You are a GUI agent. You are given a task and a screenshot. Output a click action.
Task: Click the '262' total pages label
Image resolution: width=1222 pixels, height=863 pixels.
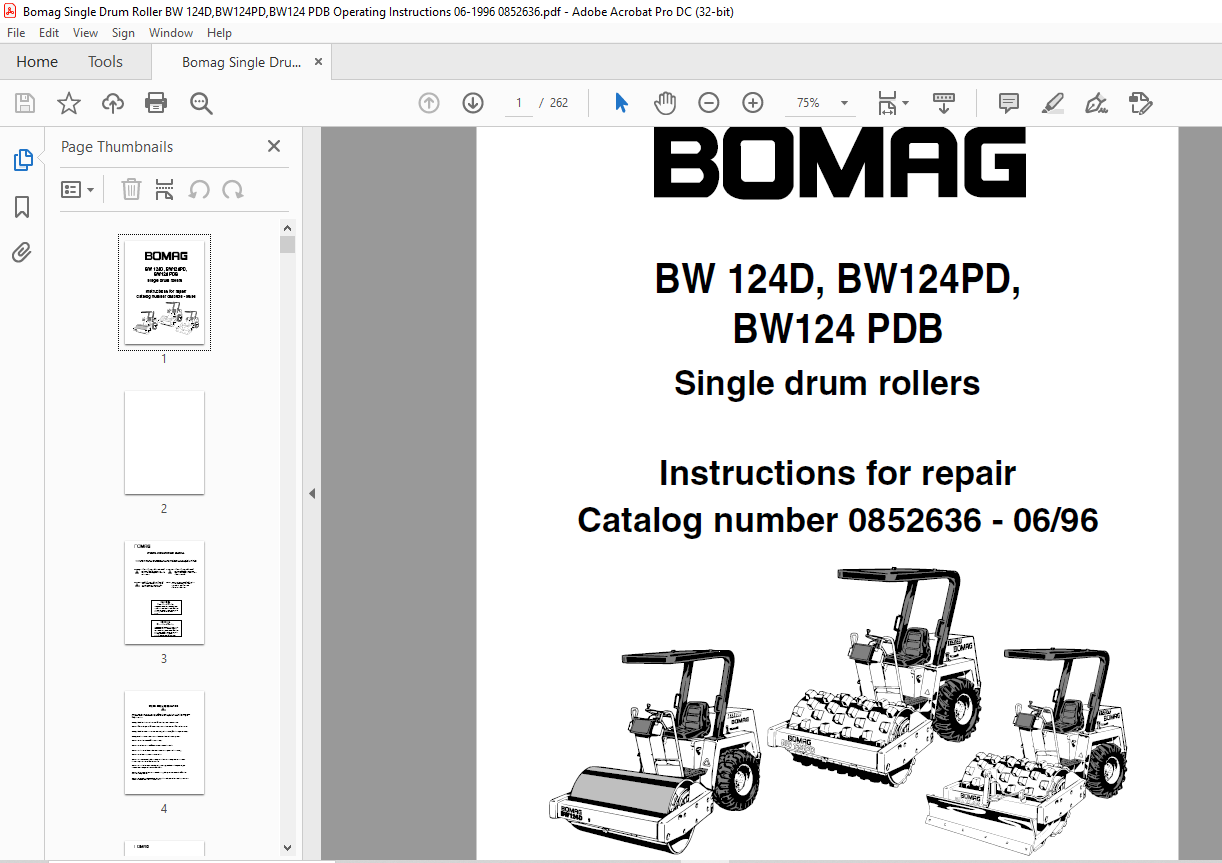tap(559, 103)
